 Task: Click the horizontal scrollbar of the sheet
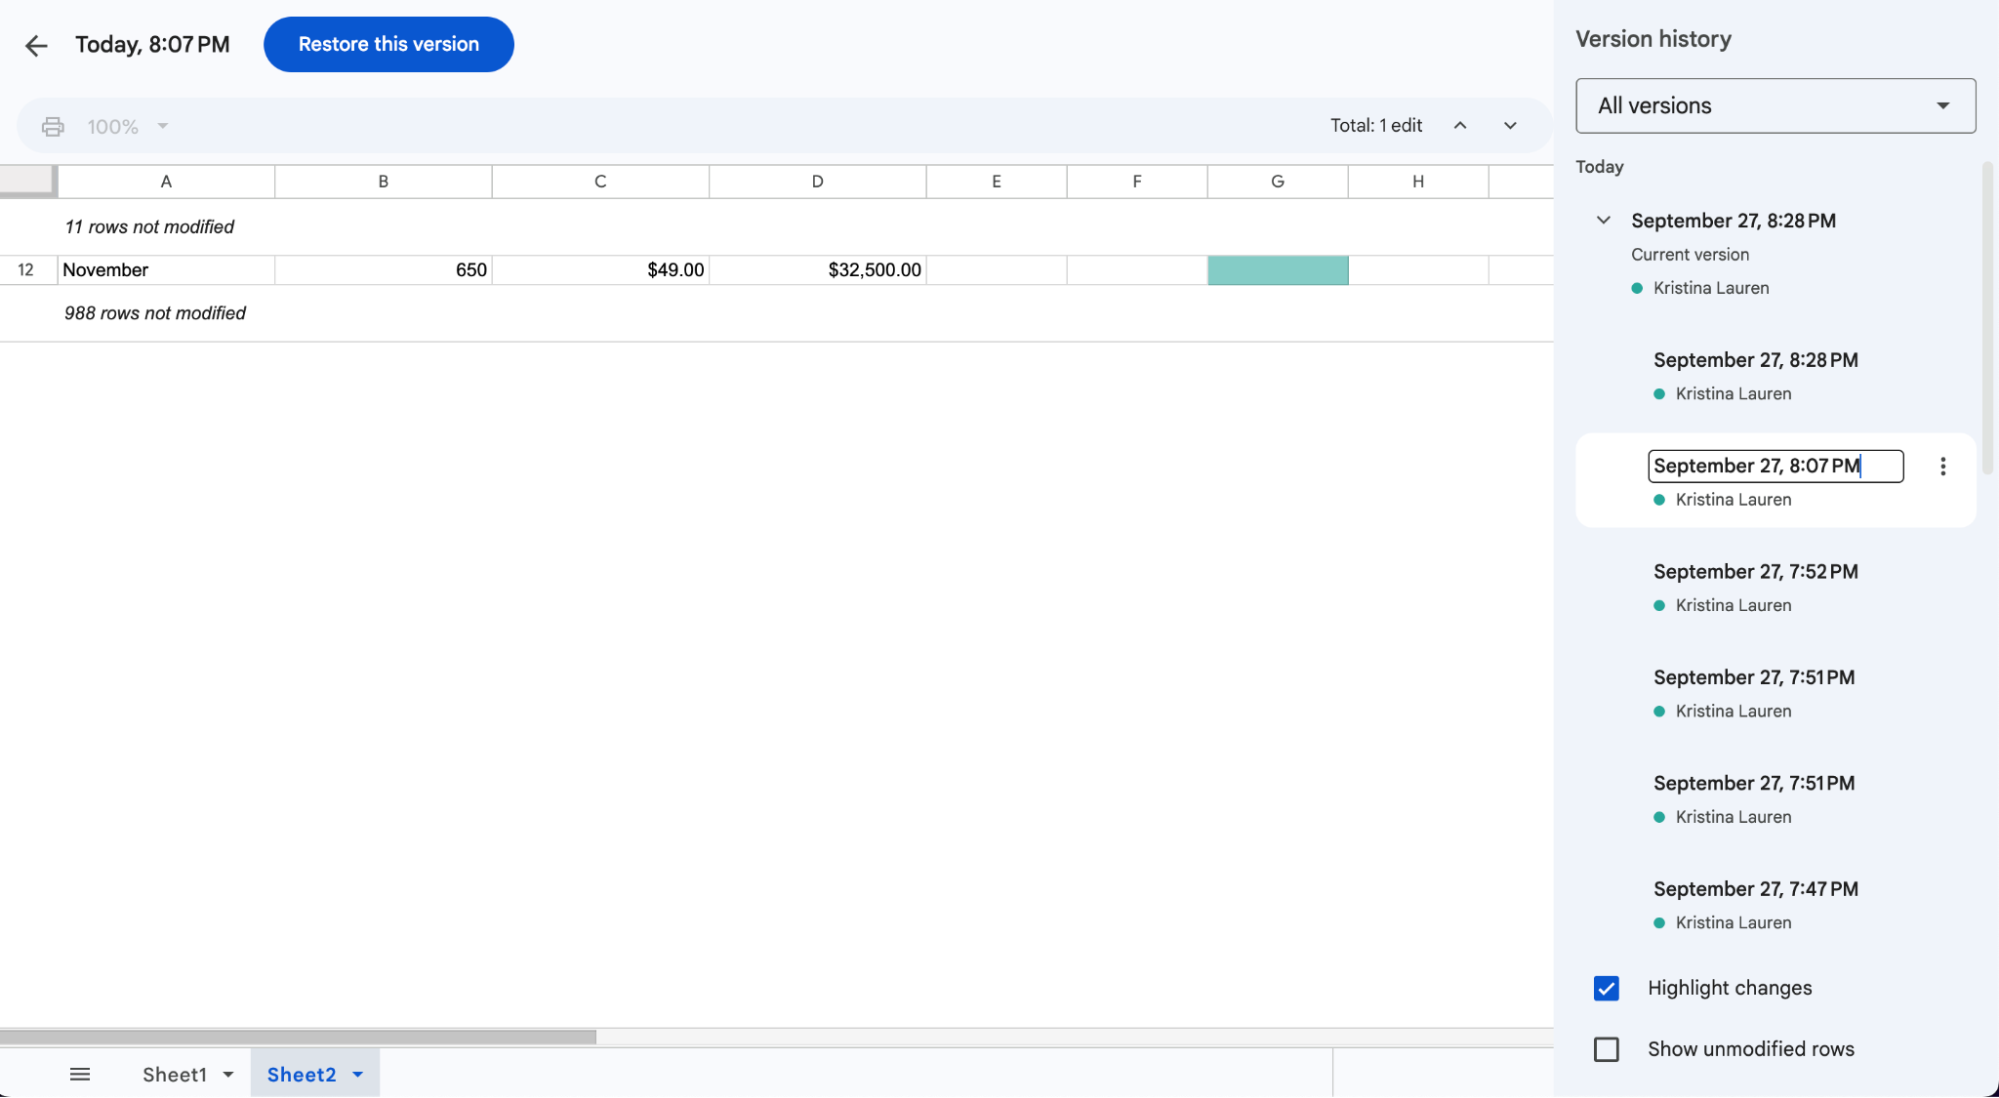[x=298, y=1037]
